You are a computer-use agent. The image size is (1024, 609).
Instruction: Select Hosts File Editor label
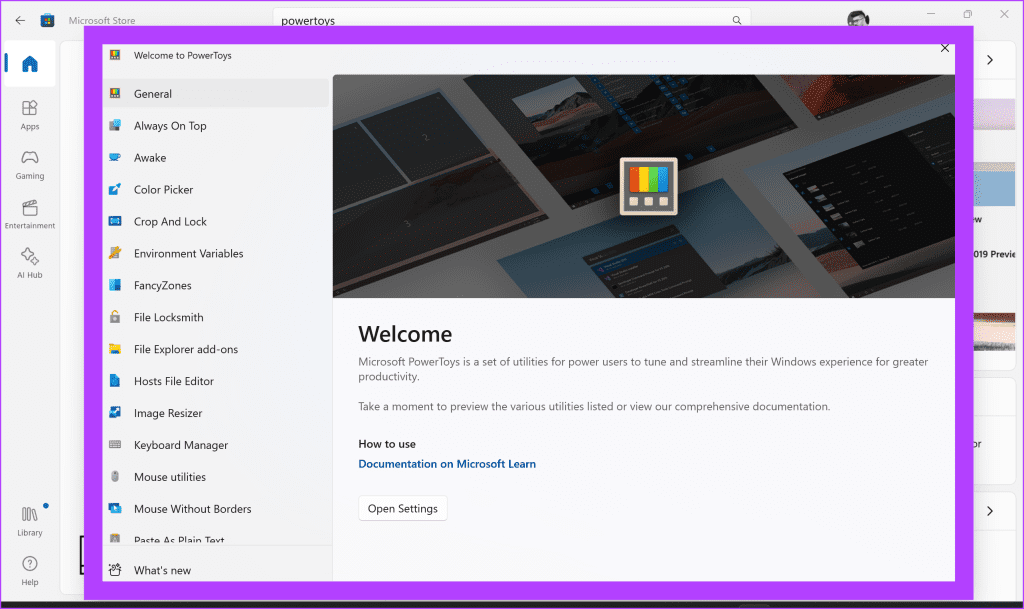click(174, 381)
